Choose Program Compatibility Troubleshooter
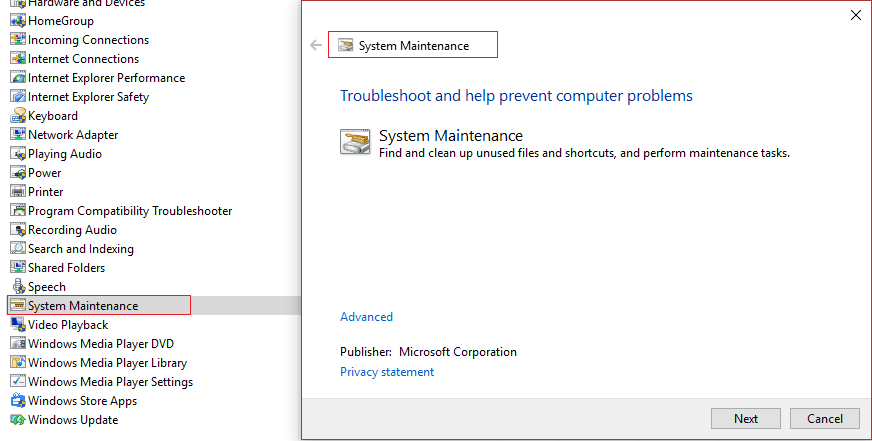Image resolution: width=872 pixels, height=441 pixels. pyautogui.click(x=130, y=211)
